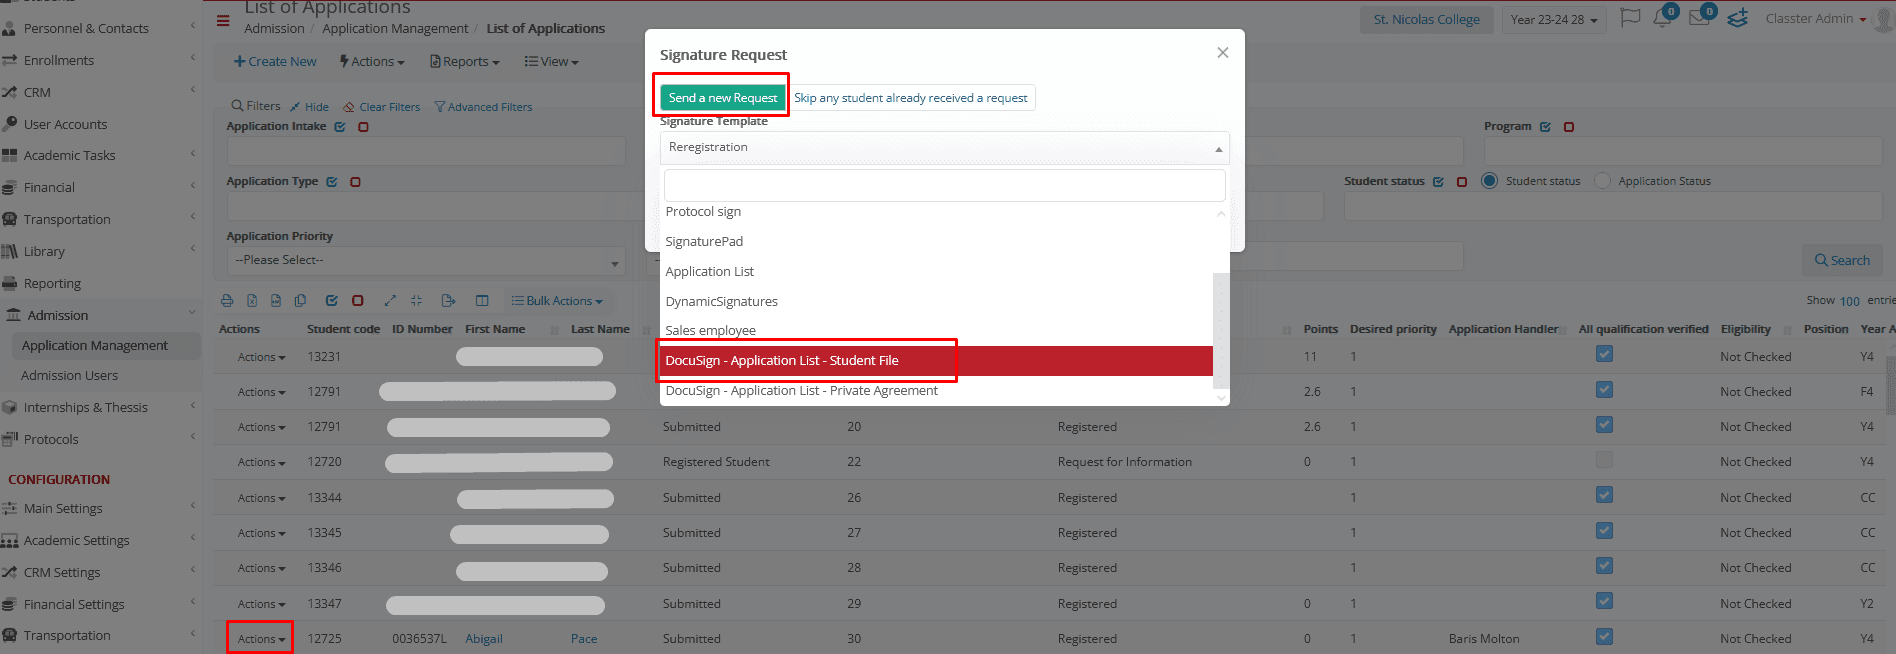Click the select all icon beside Application Type
1896x654 pixels.
click(x=332, y=182)
